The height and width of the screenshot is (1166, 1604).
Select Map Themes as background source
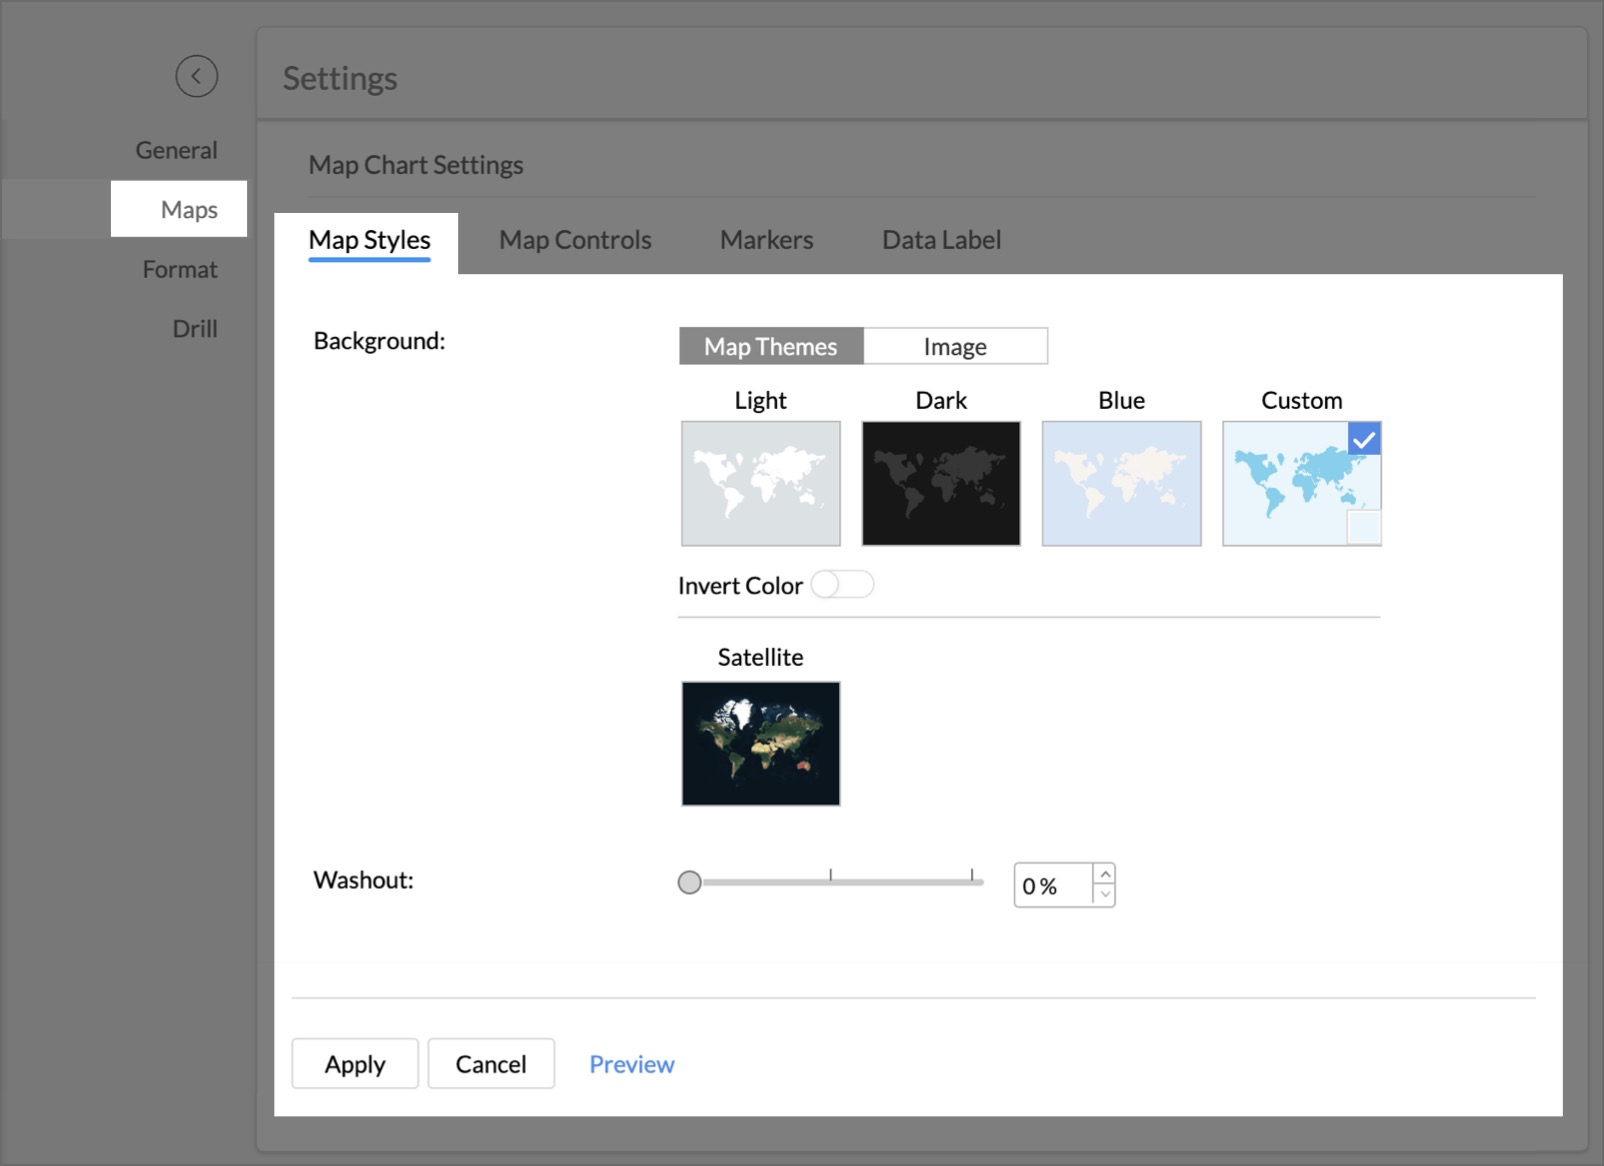[x=770, y=346]
